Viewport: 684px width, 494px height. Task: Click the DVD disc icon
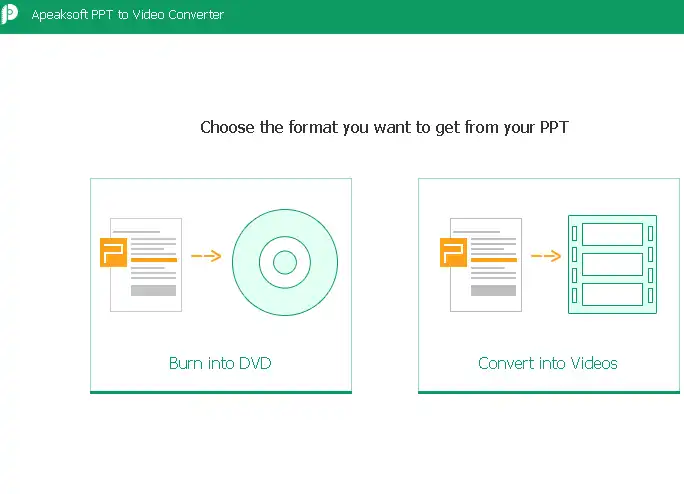point(285,264)
